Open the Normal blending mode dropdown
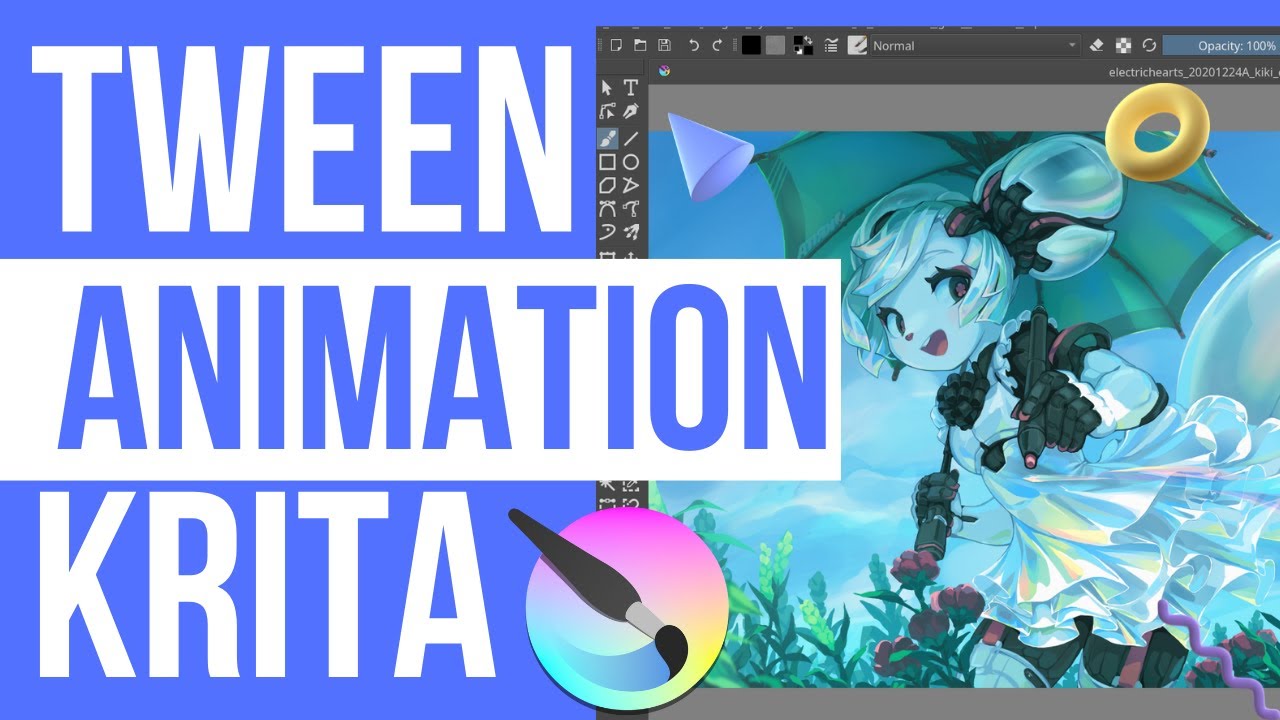This screenshot has height=720, width=1280. 975,45
